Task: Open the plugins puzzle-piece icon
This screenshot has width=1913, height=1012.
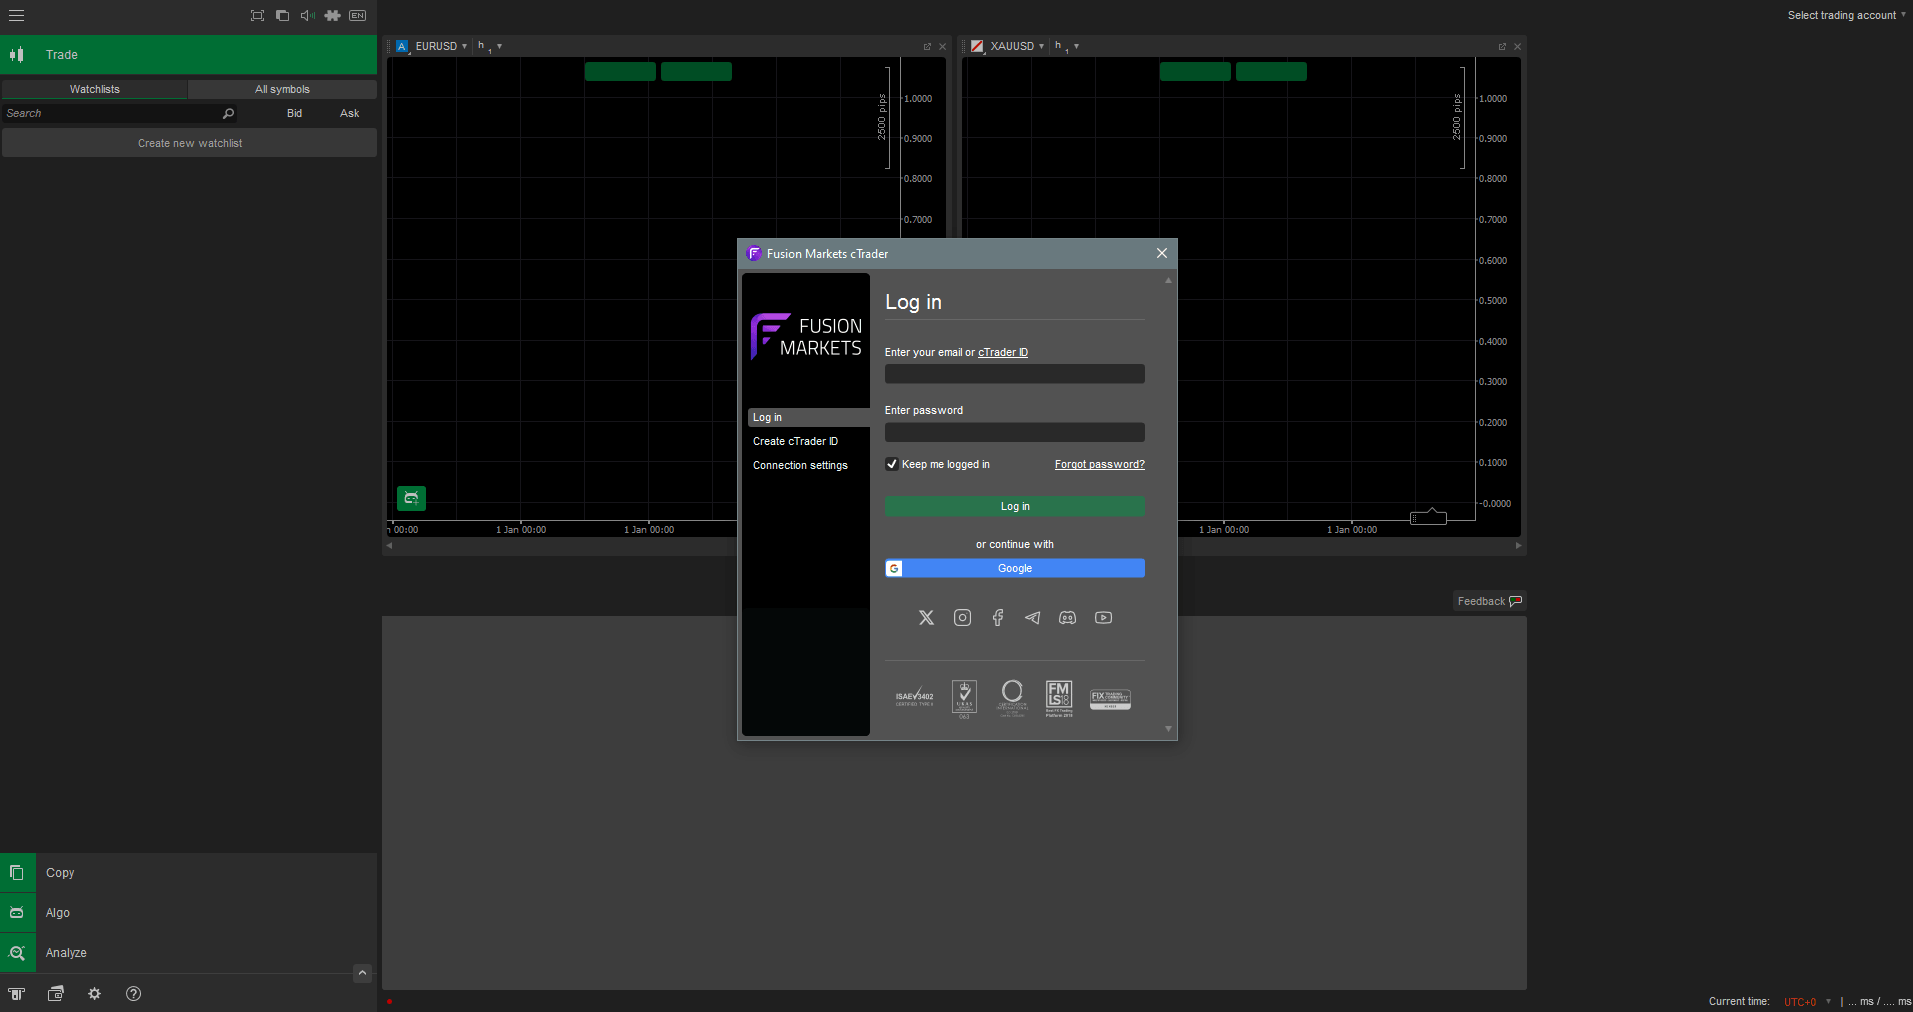Action: (x=333, y=15)
